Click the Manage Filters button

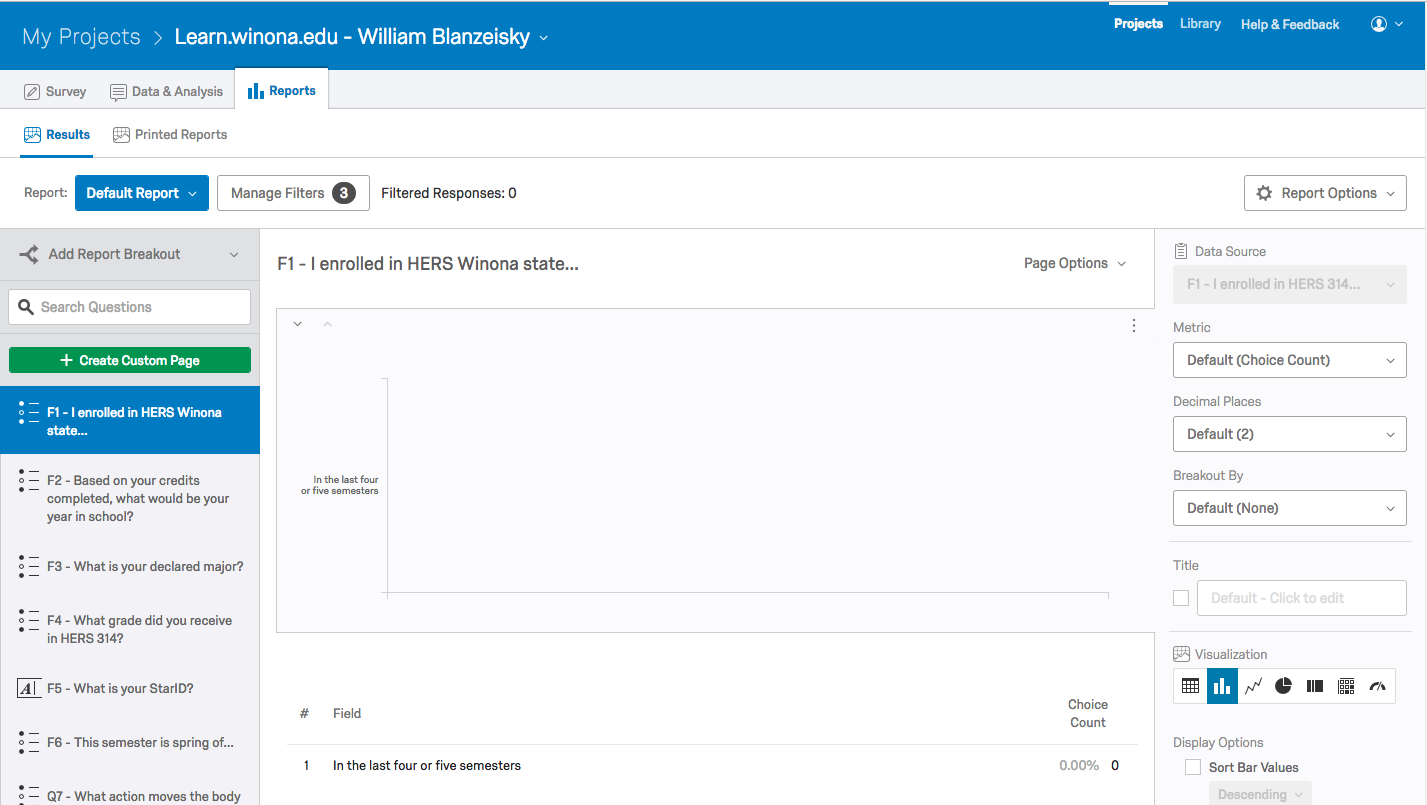(293, 193)
